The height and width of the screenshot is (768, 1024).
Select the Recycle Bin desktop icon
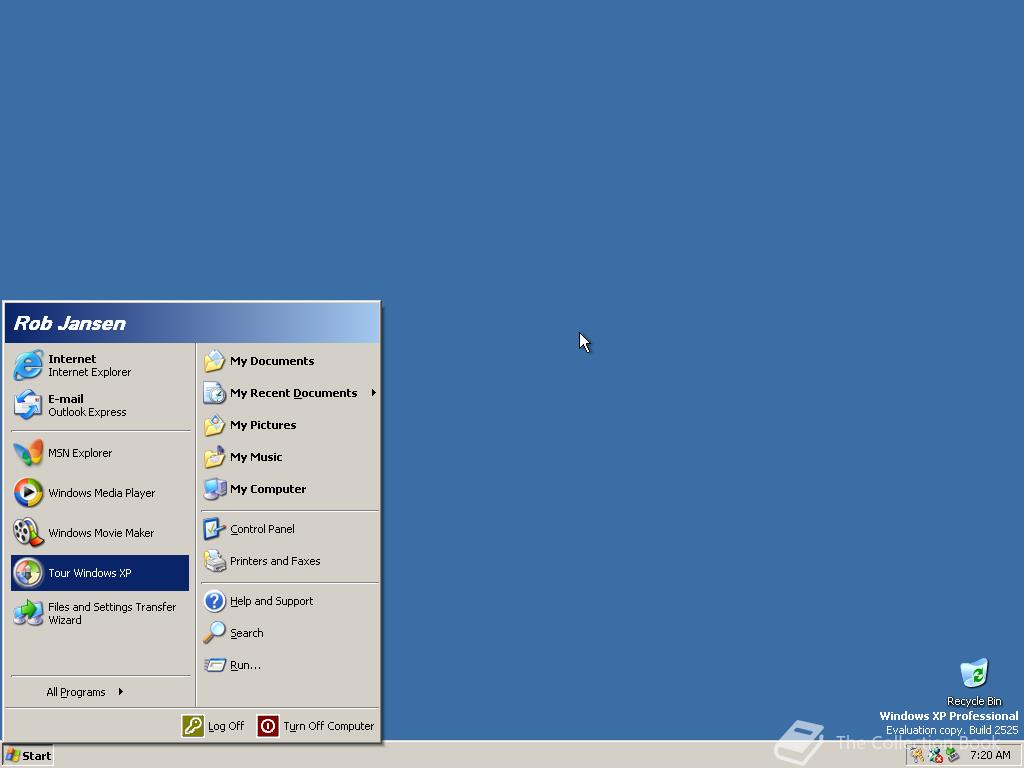(x=974, y=682)
